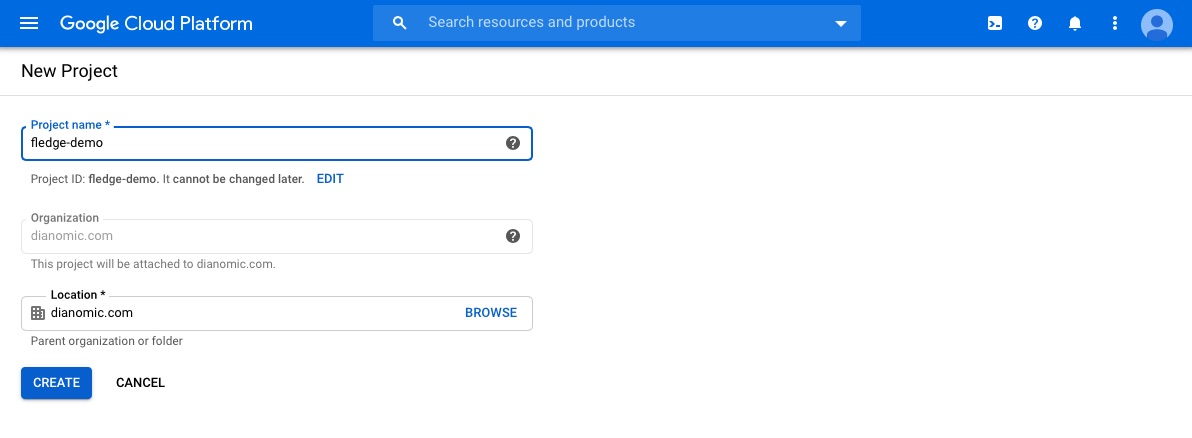Edit the Project ID via EDIT link
This screenshot has height=438, width=1192.
point(330,179)
